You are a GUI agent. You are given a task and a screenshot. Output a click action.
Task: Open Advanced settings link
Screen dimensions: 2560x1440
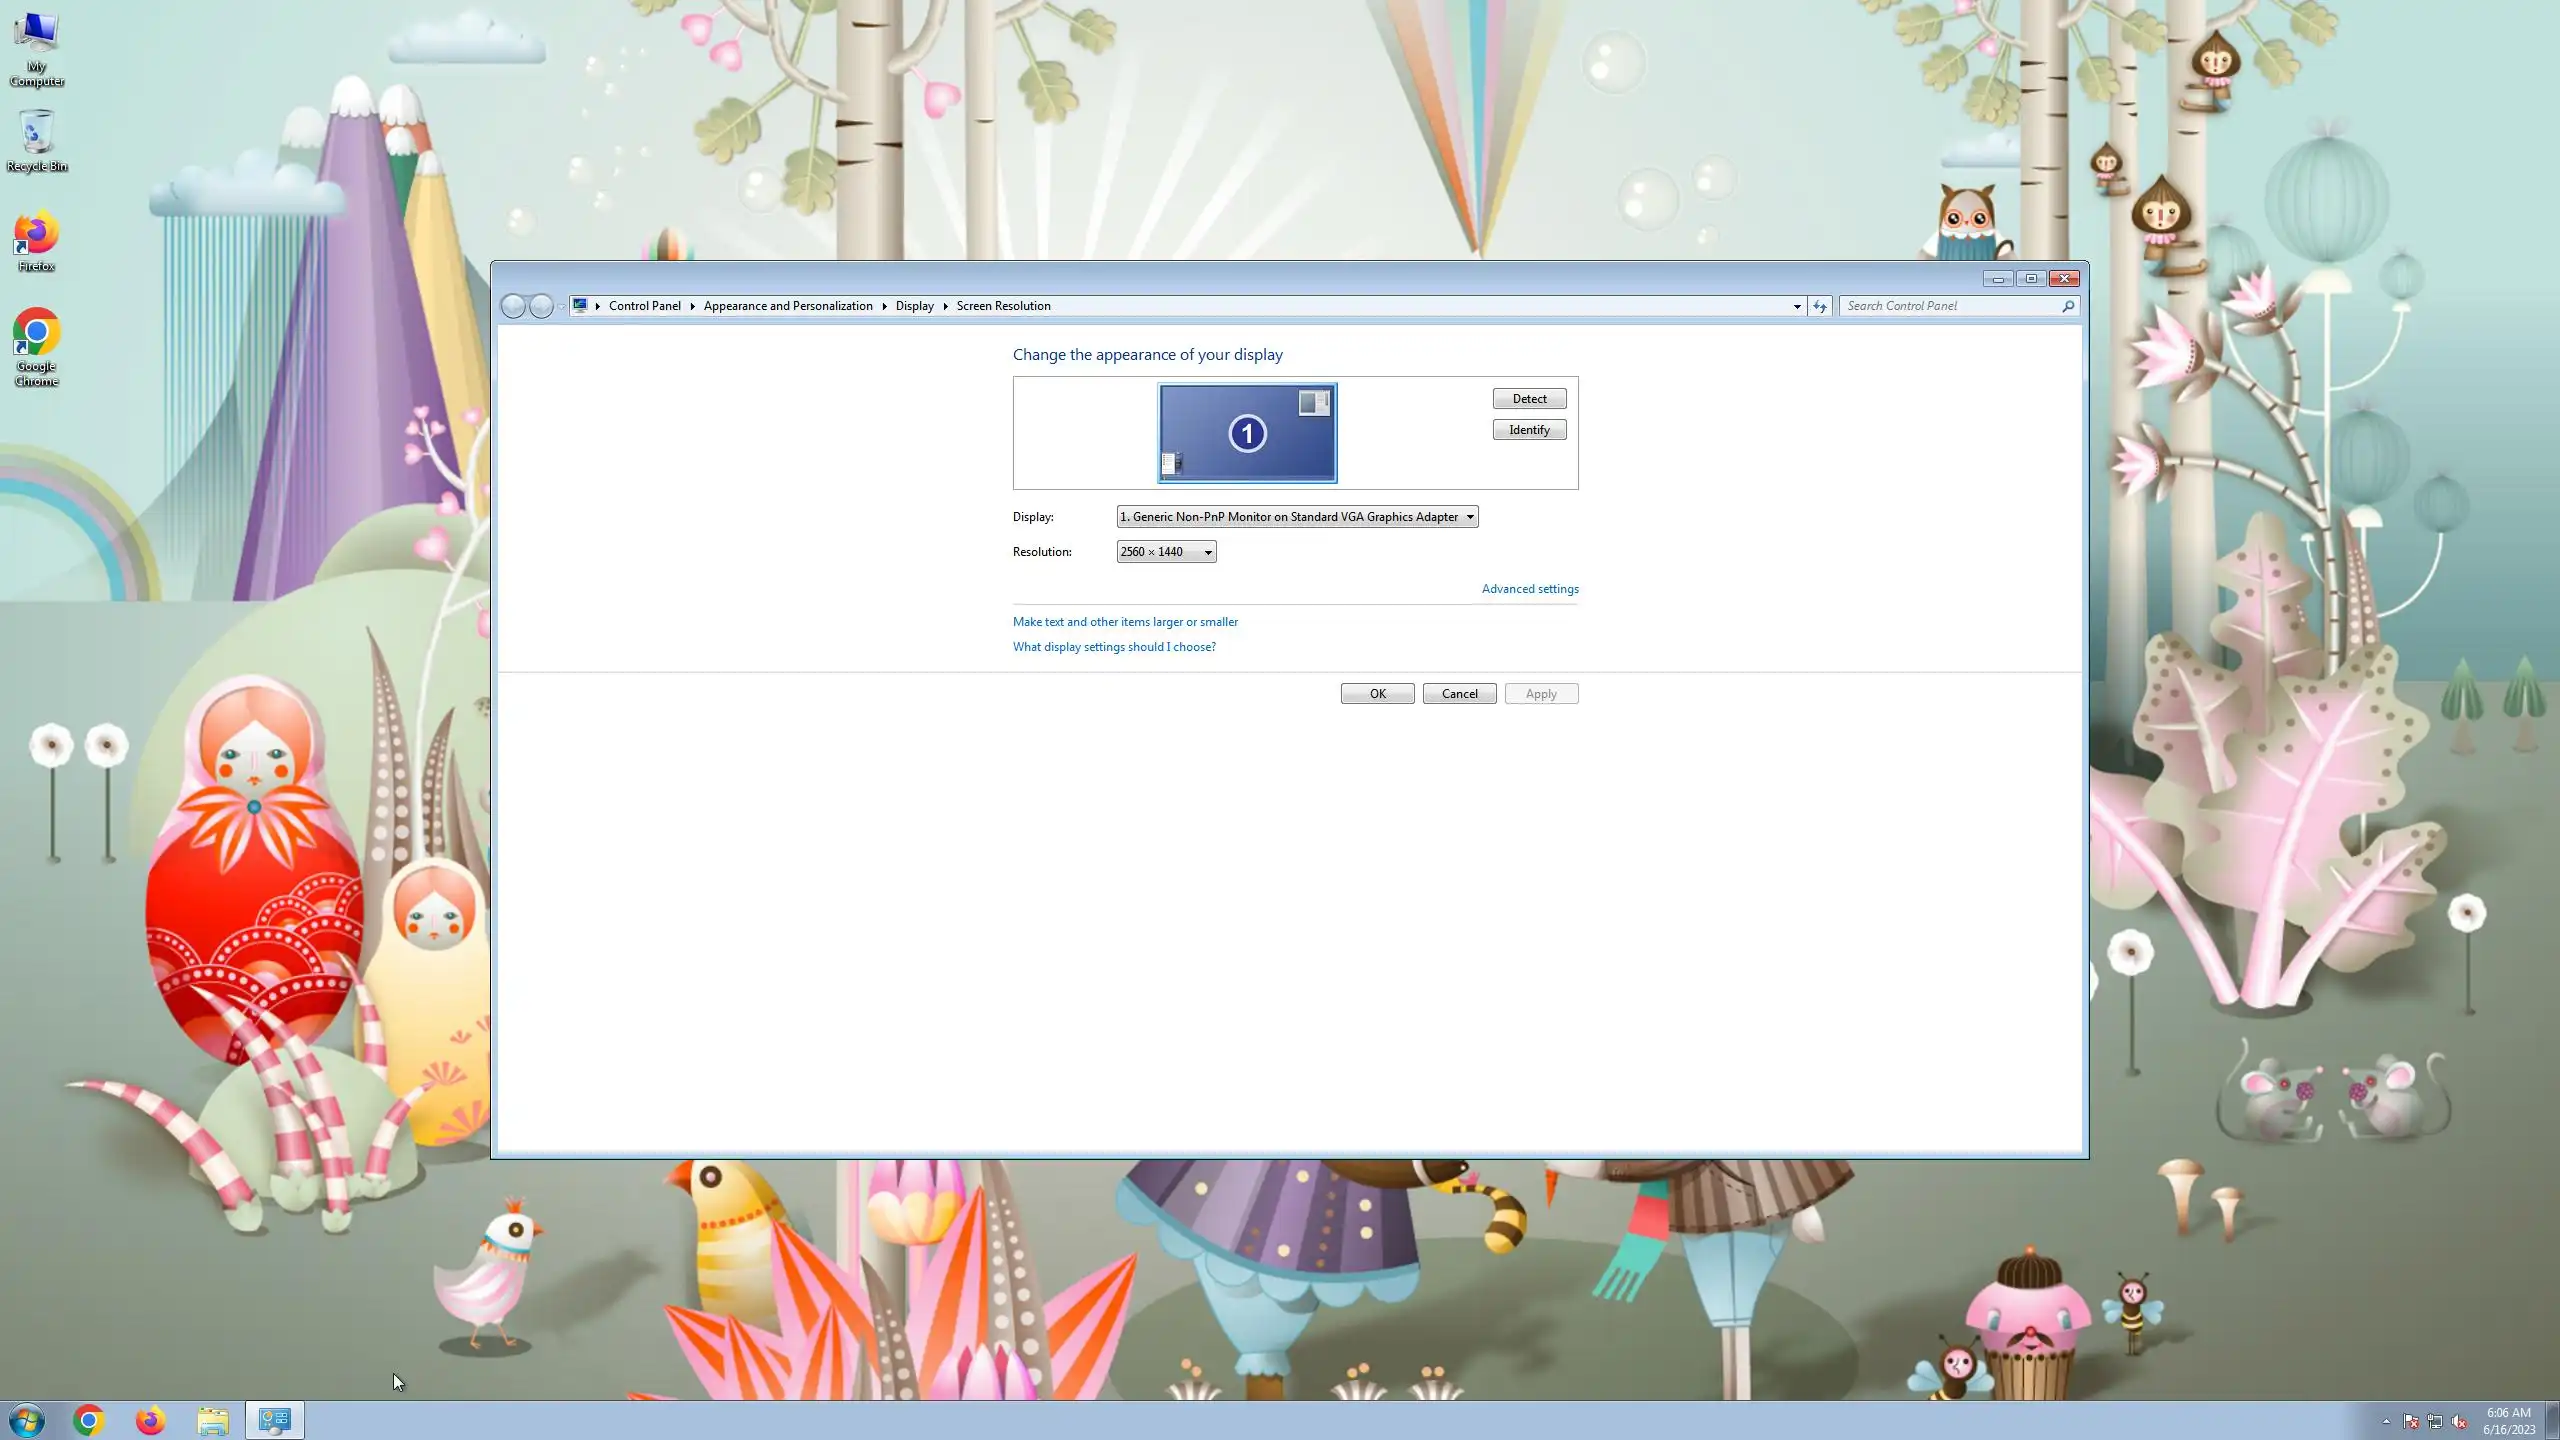pyautogui.click(x=1529, y=589)
